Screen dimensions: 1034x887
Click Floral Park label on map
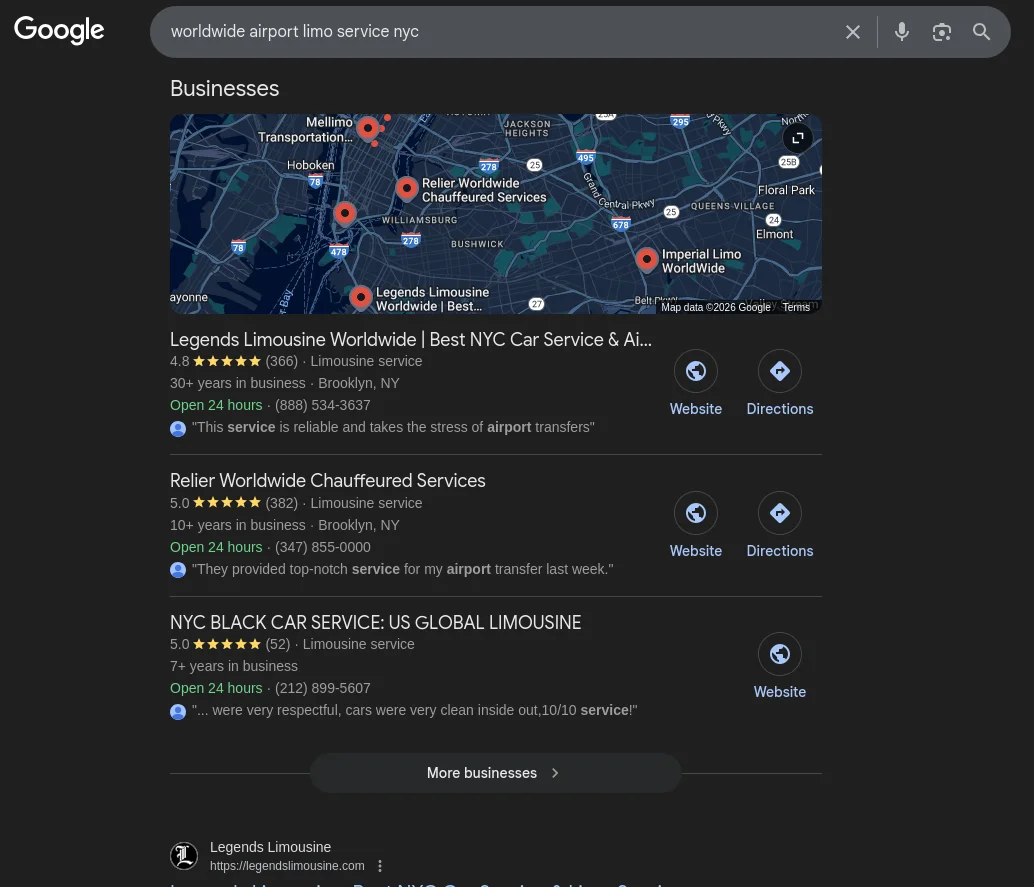pos(786,190)
